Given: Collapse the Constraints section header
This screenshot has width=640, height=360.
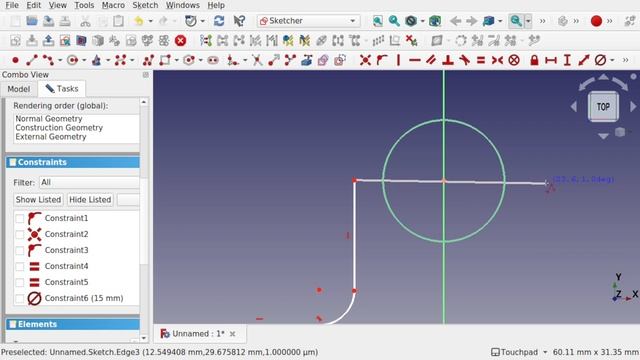Looking at the screenshot, I should (x=73, y=162).
